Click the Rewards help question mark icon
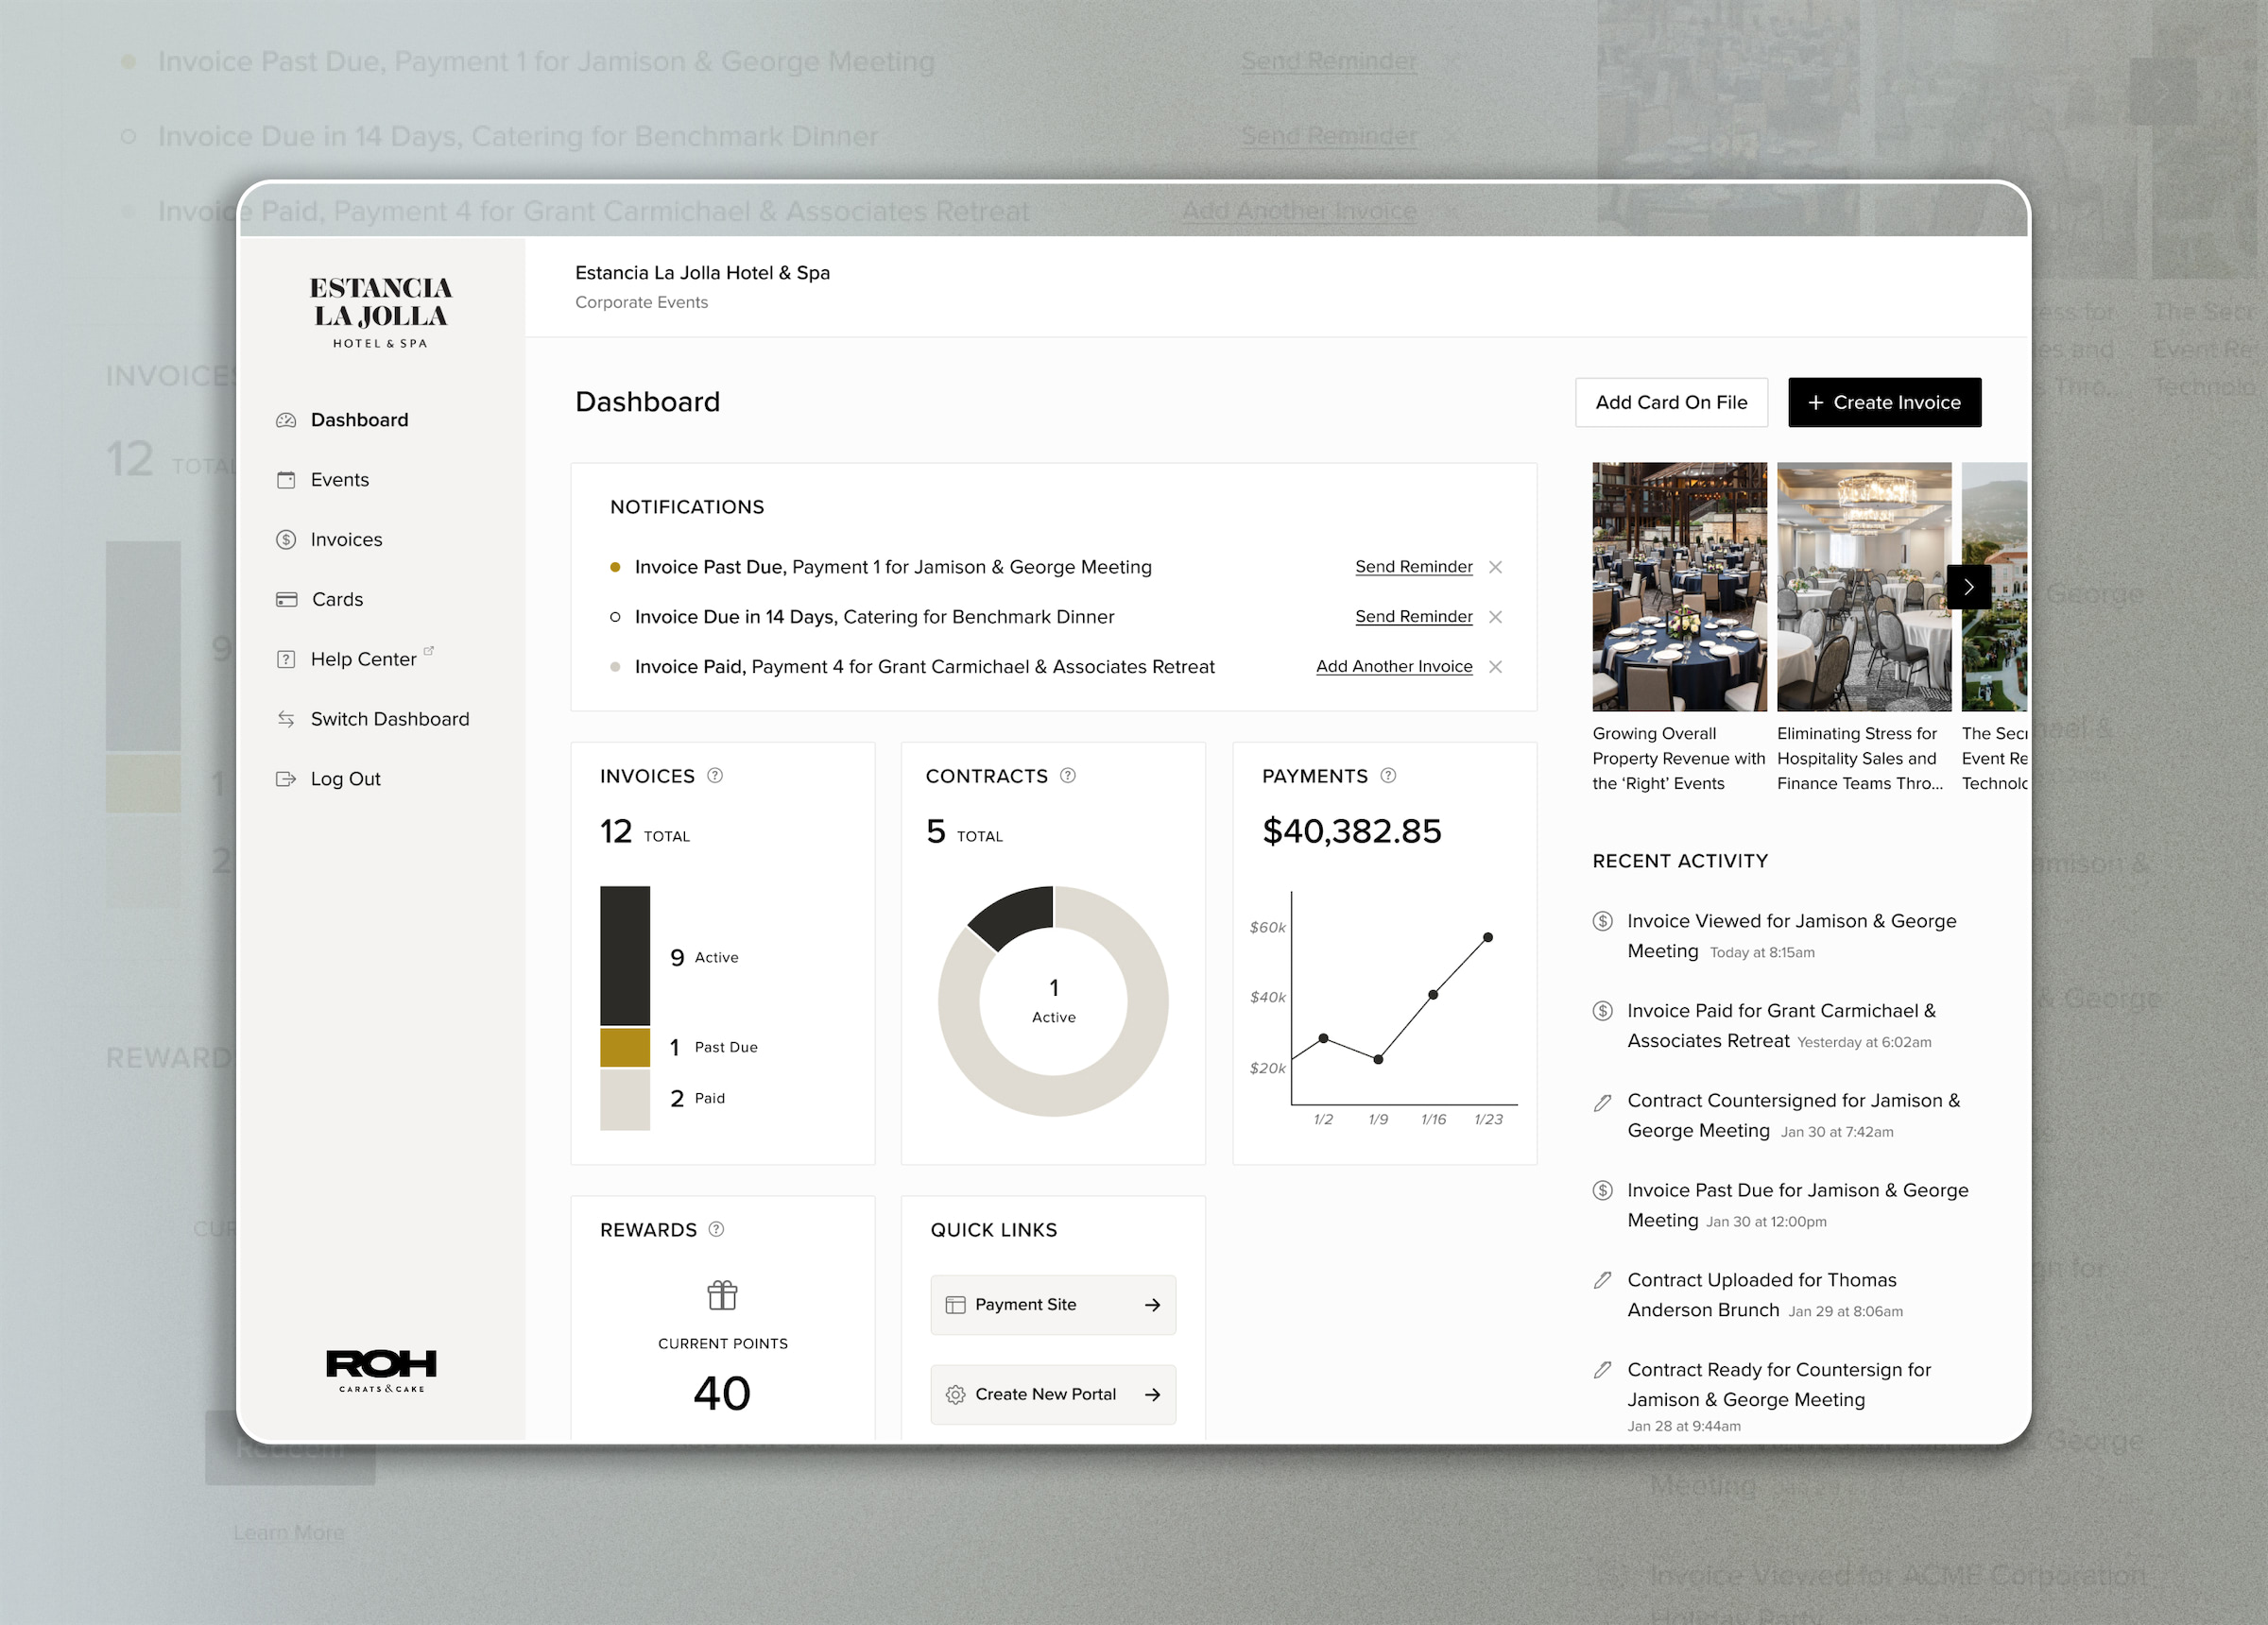 point(716,1230)
